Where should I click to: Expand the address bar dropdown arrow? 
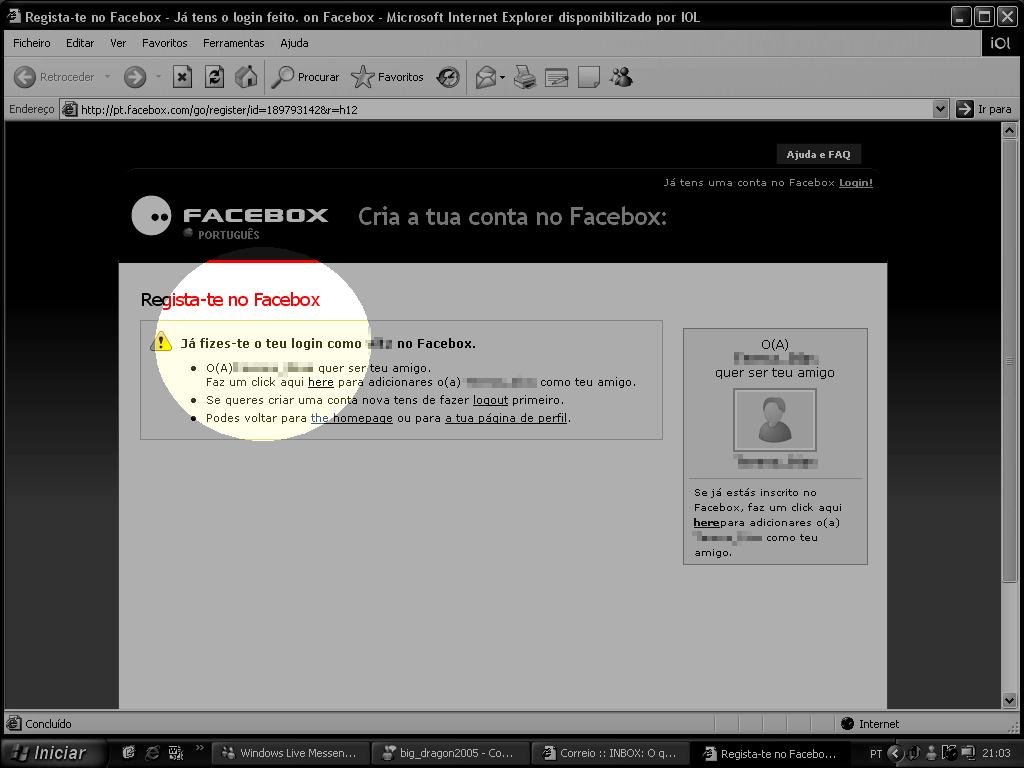[x=940, y=109]
